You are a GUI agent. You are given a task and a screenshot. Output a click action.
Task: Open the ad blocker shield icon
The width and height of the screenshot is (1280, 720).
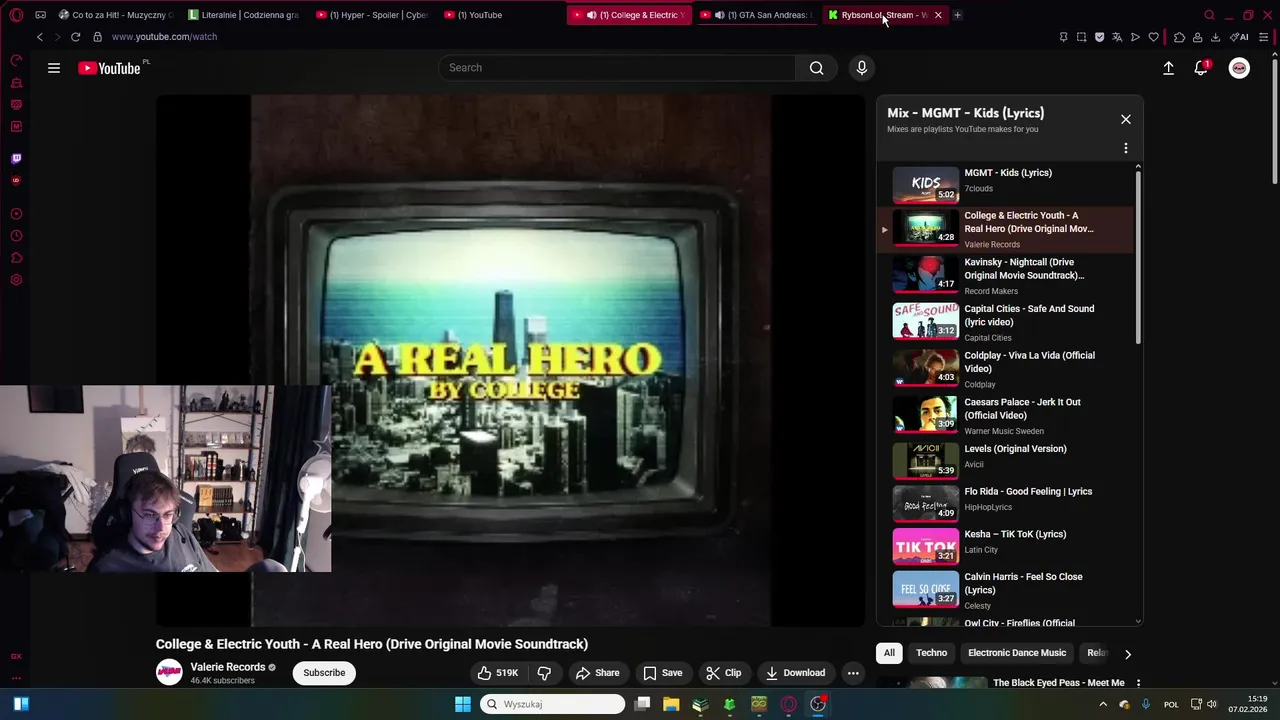[1099, 37]
